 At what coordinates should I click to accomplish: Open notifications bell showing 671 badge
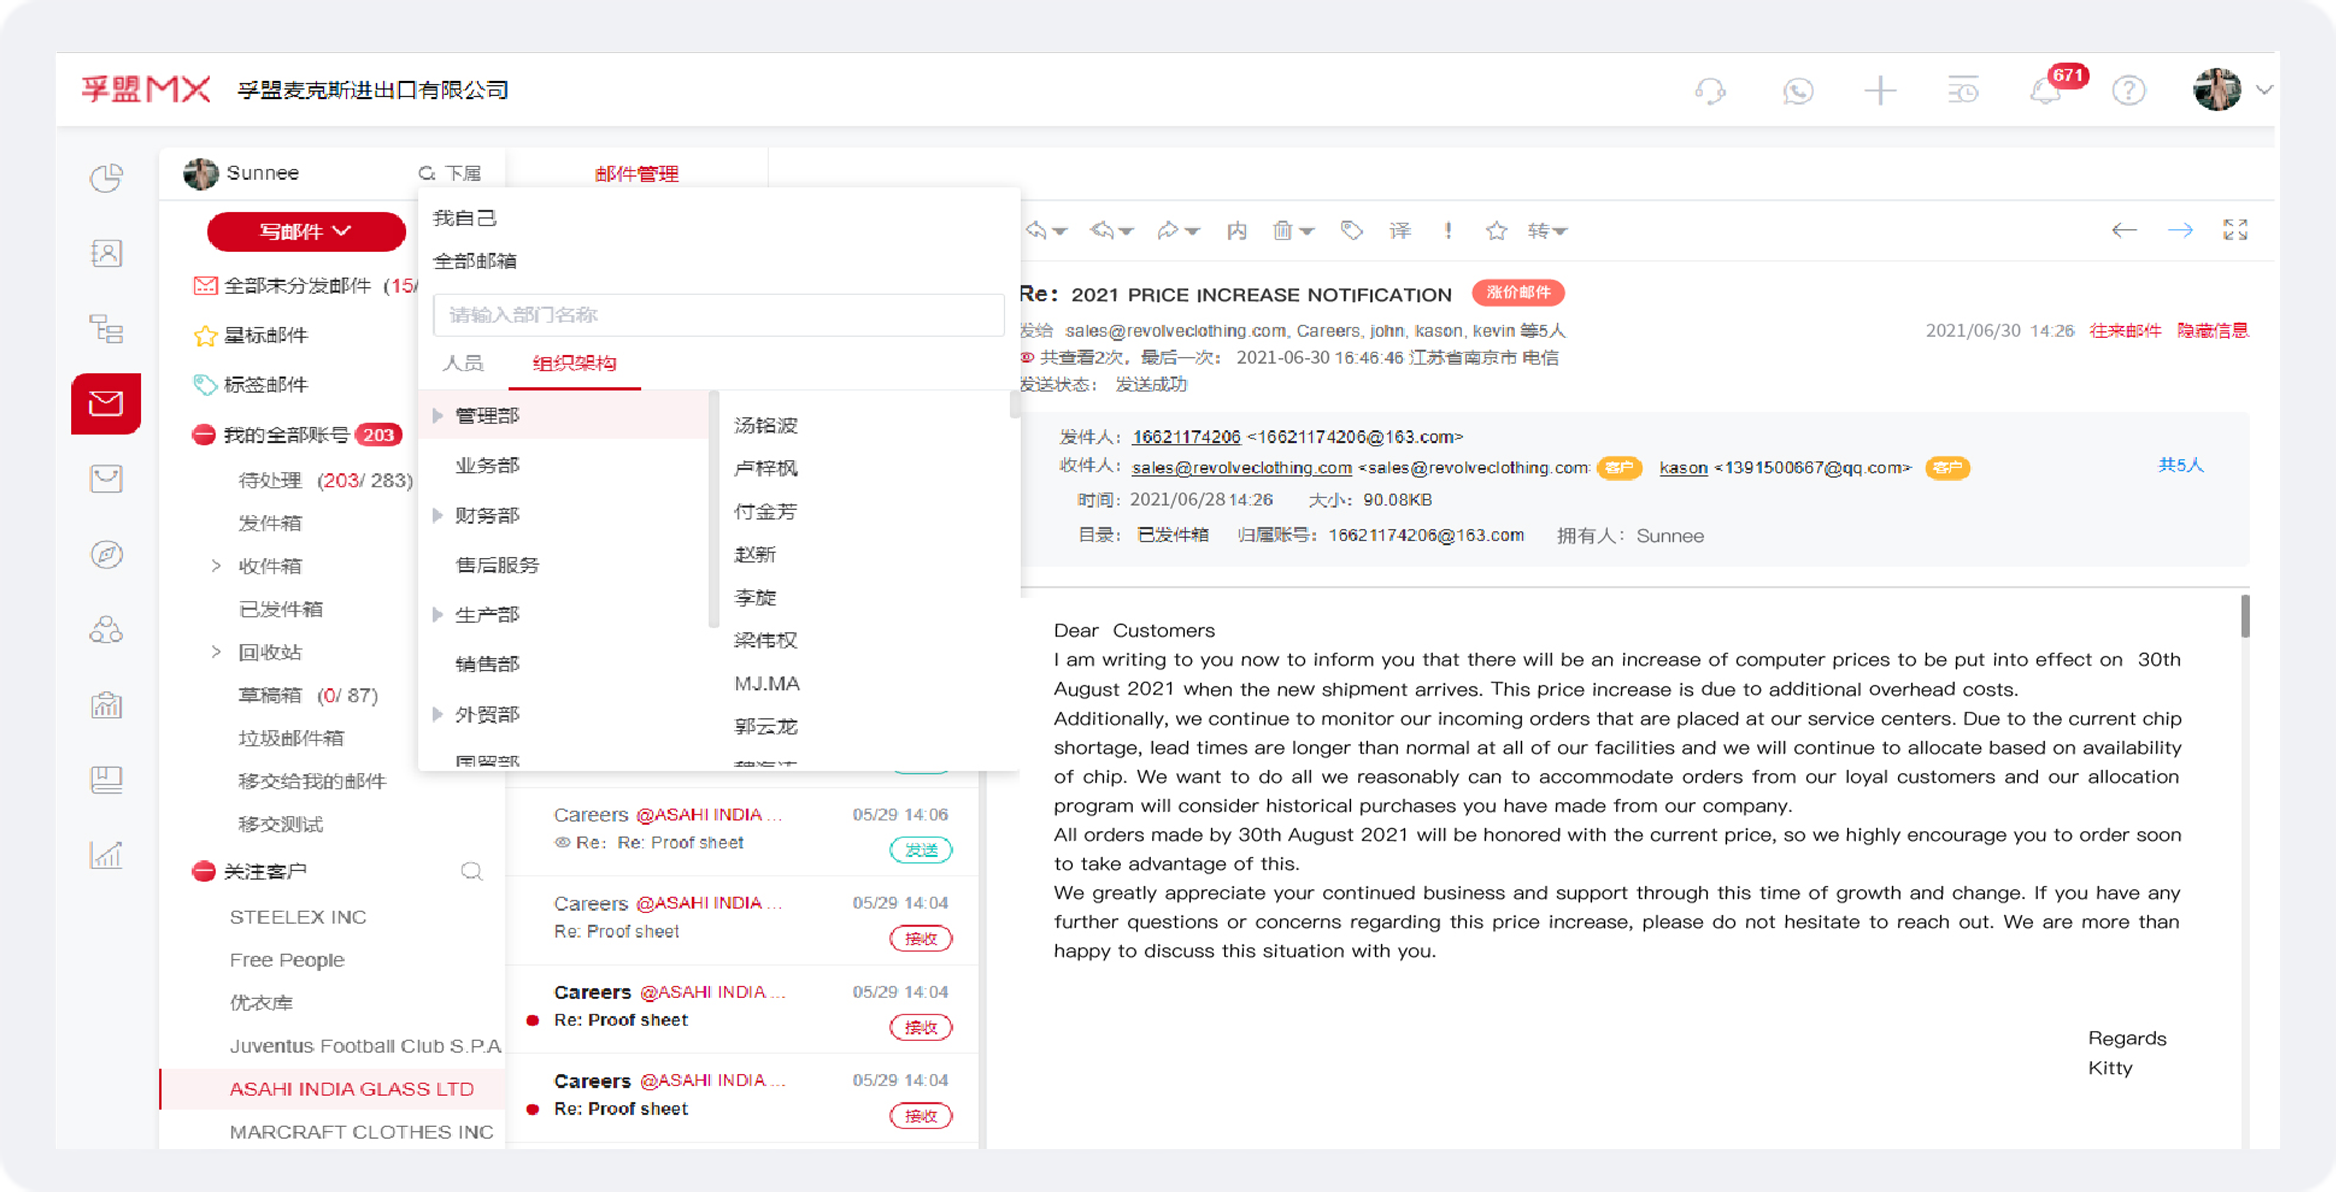click(x=2043, y=91)
